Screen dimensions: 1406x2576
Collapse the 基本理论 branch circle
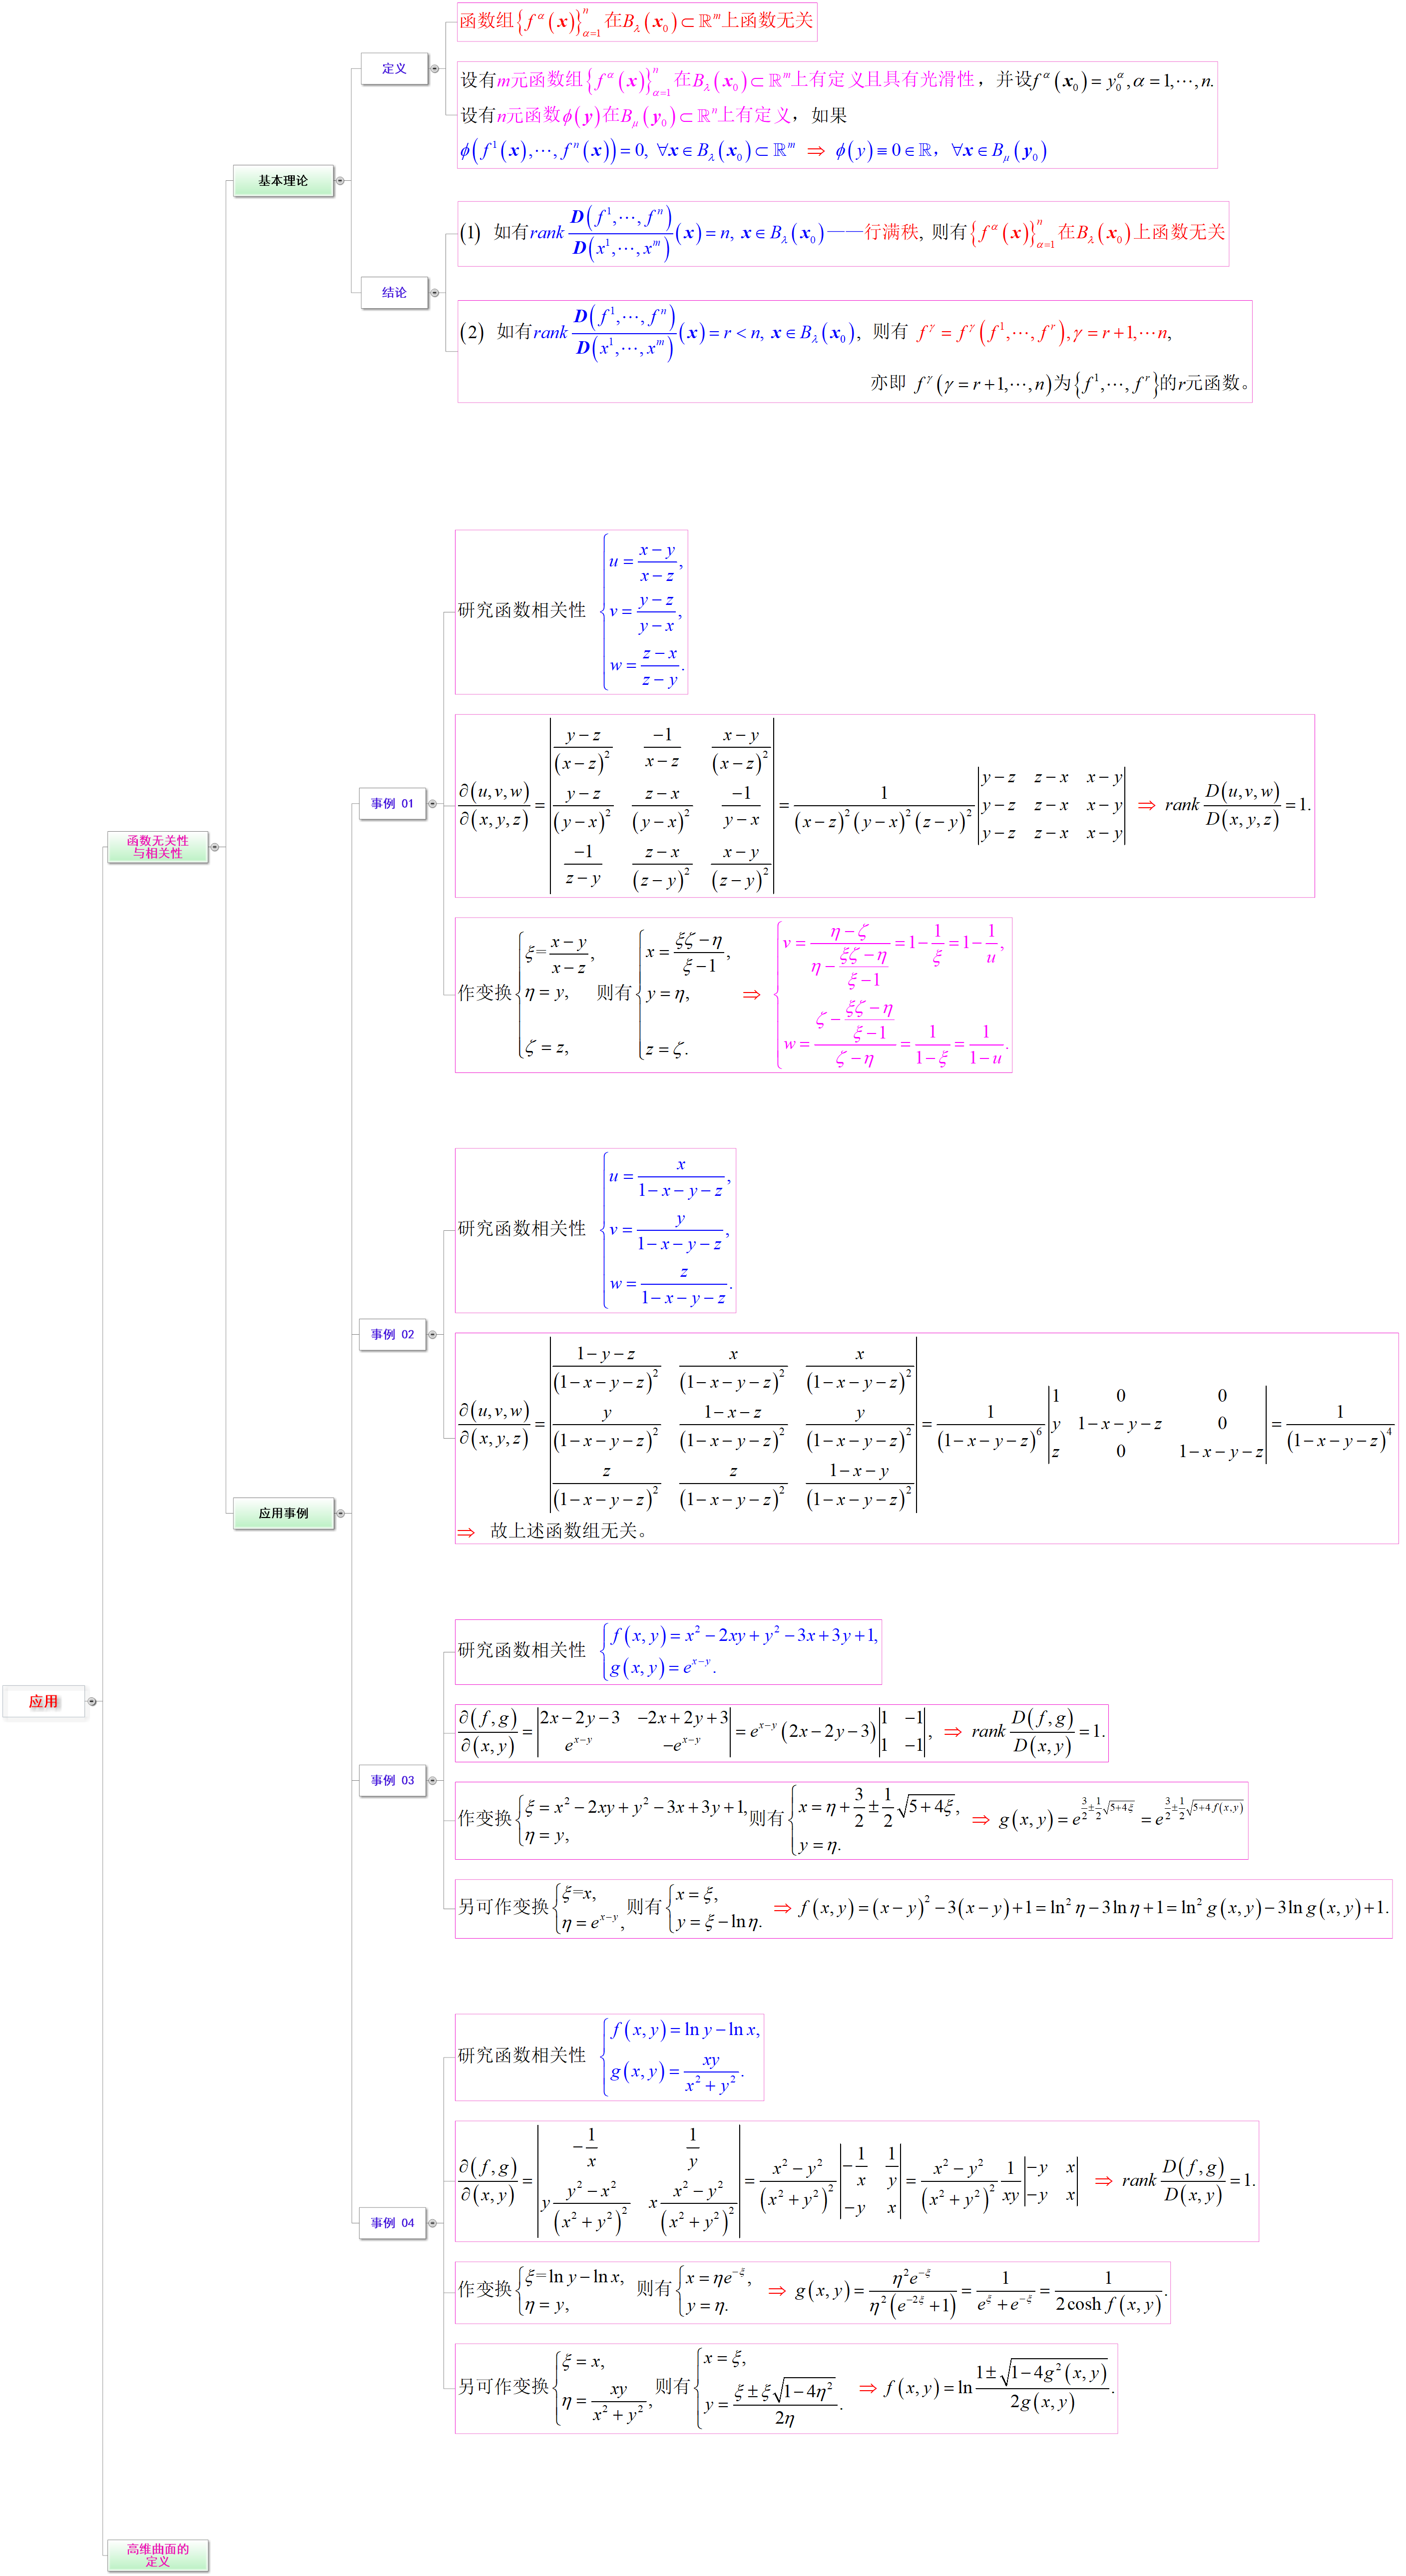[340, 181]
